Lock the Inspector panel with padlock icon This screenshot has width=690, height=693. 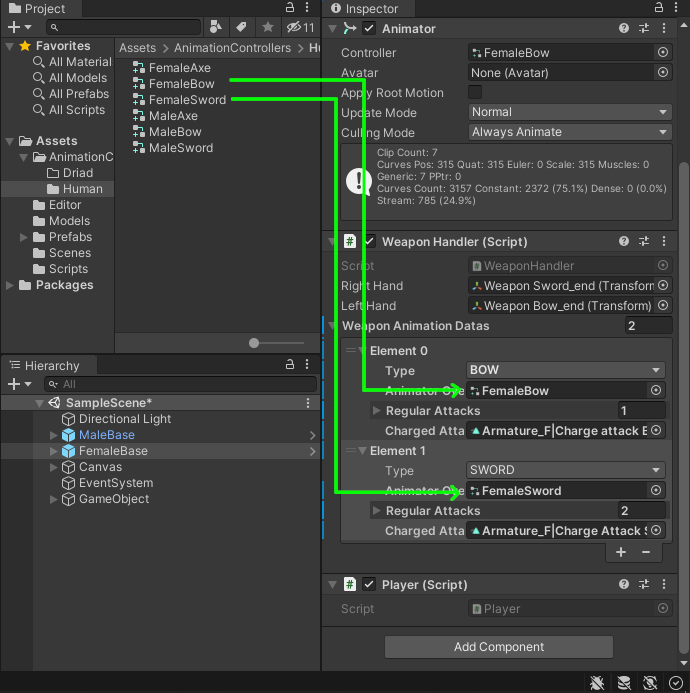(x=646, y=8)
